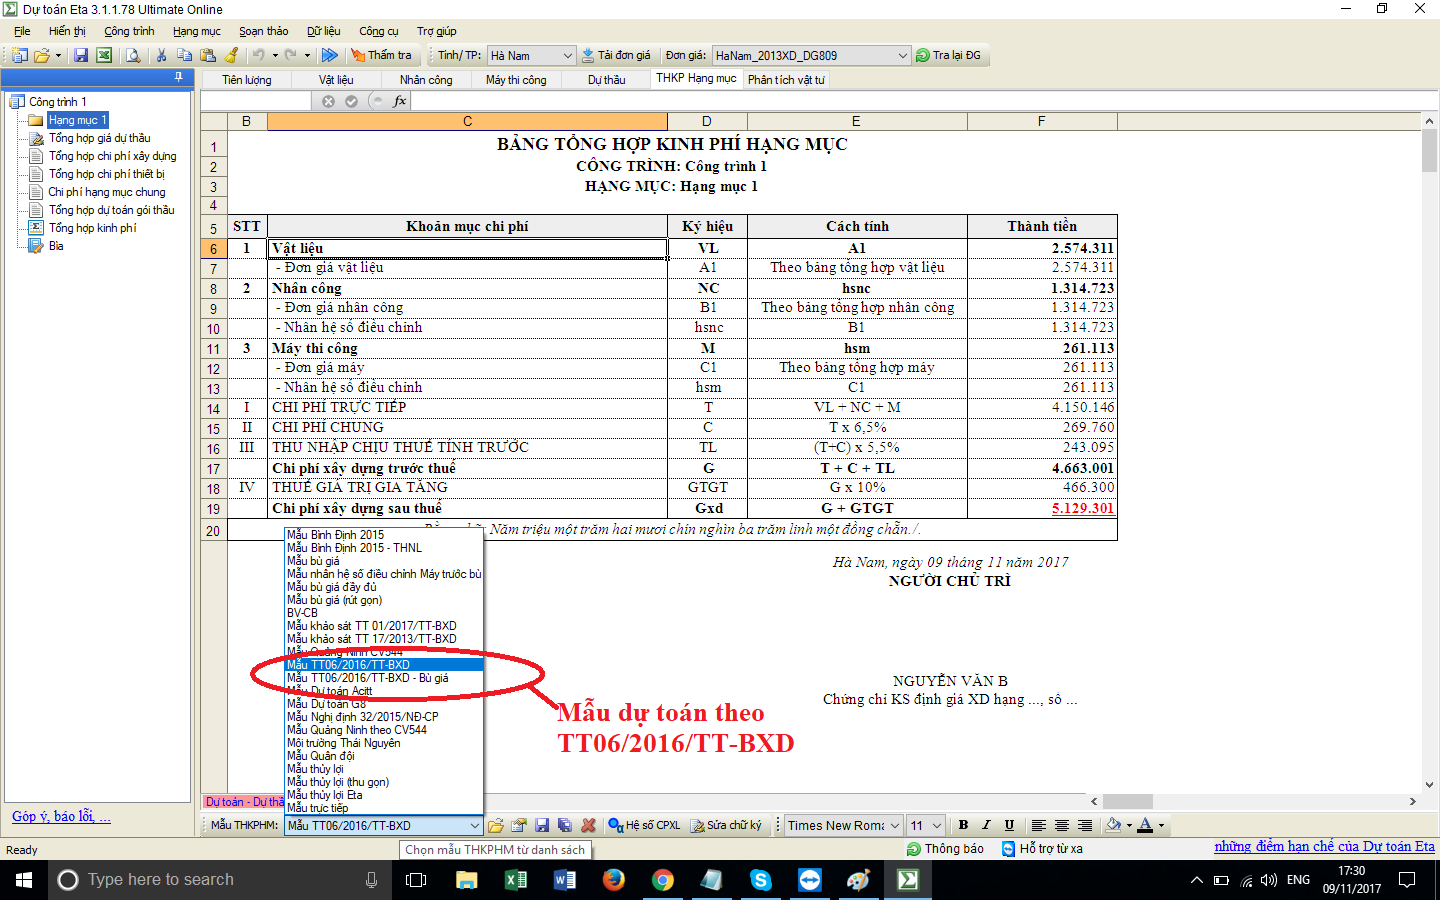Click the Print Preview icon

pyautogui.click(x=133, y=56)
